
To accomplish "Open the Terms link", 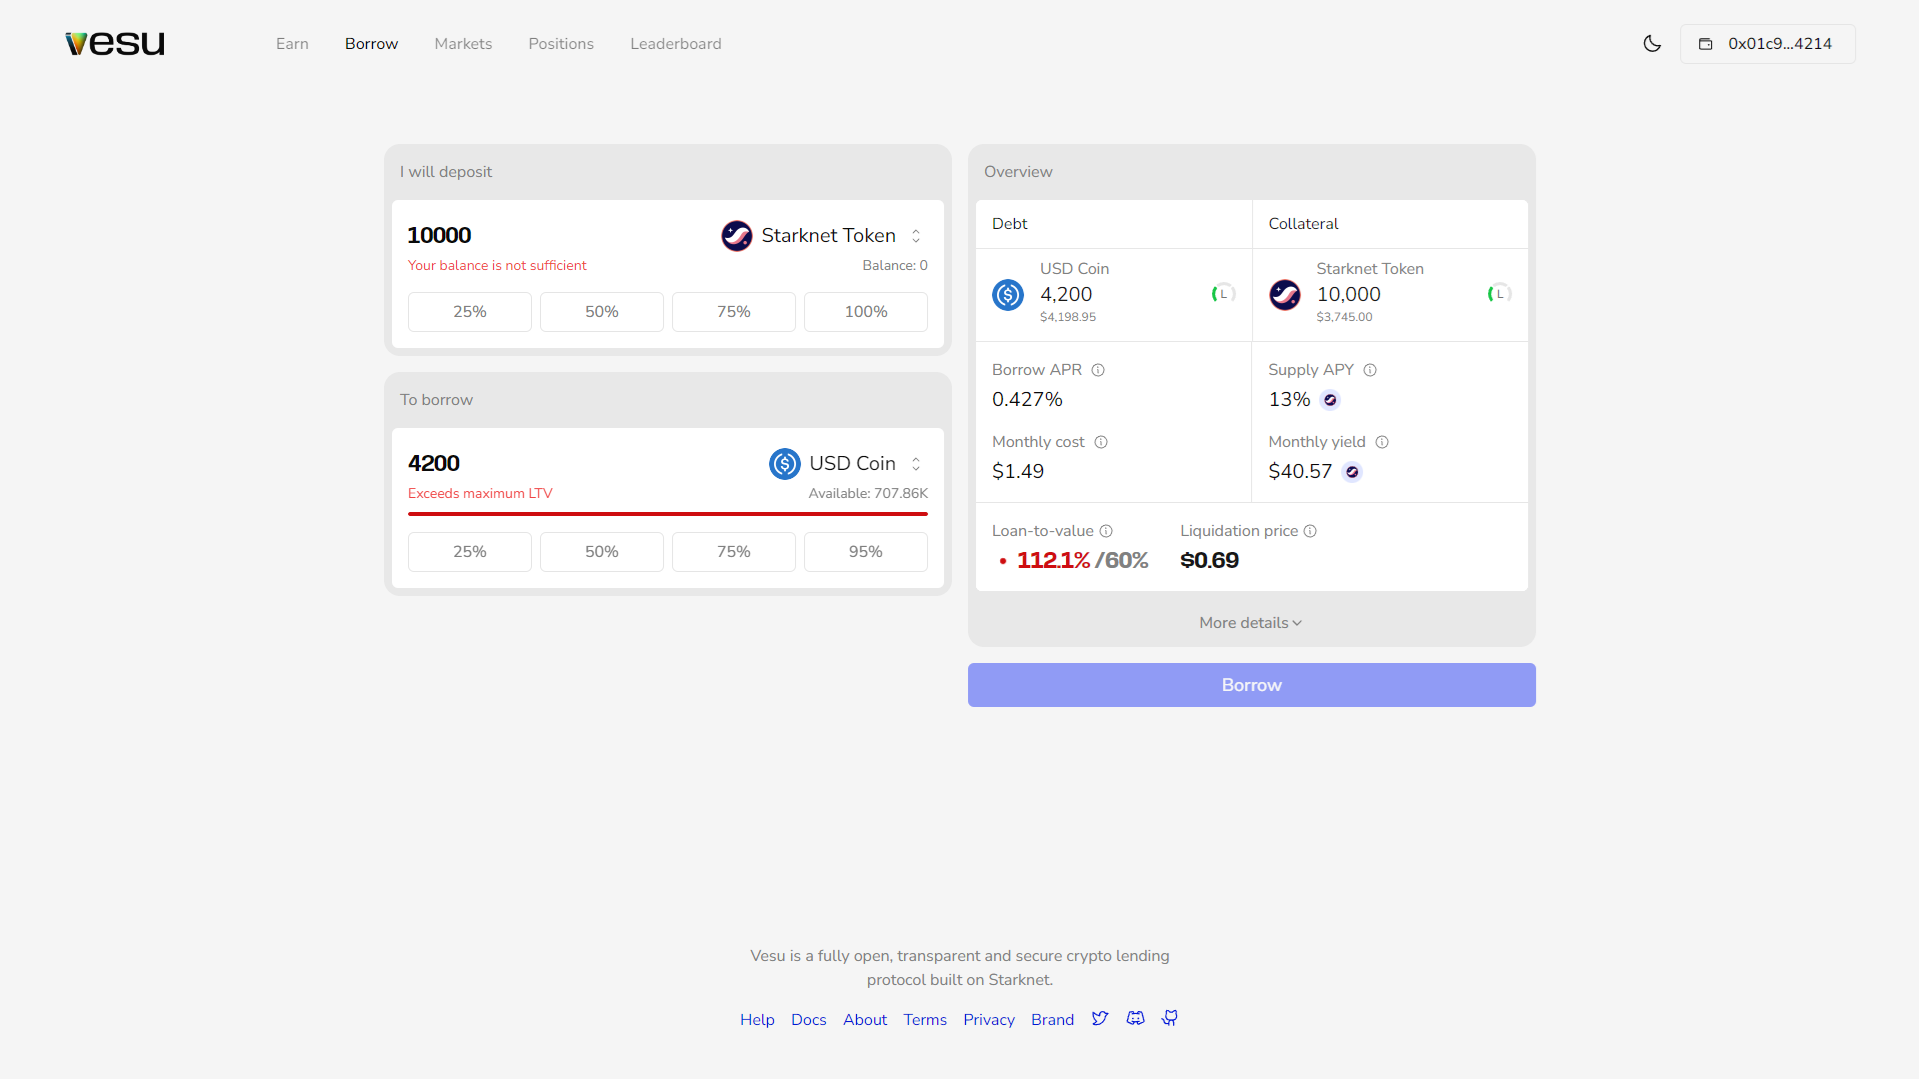I will tap(925, 1020).
